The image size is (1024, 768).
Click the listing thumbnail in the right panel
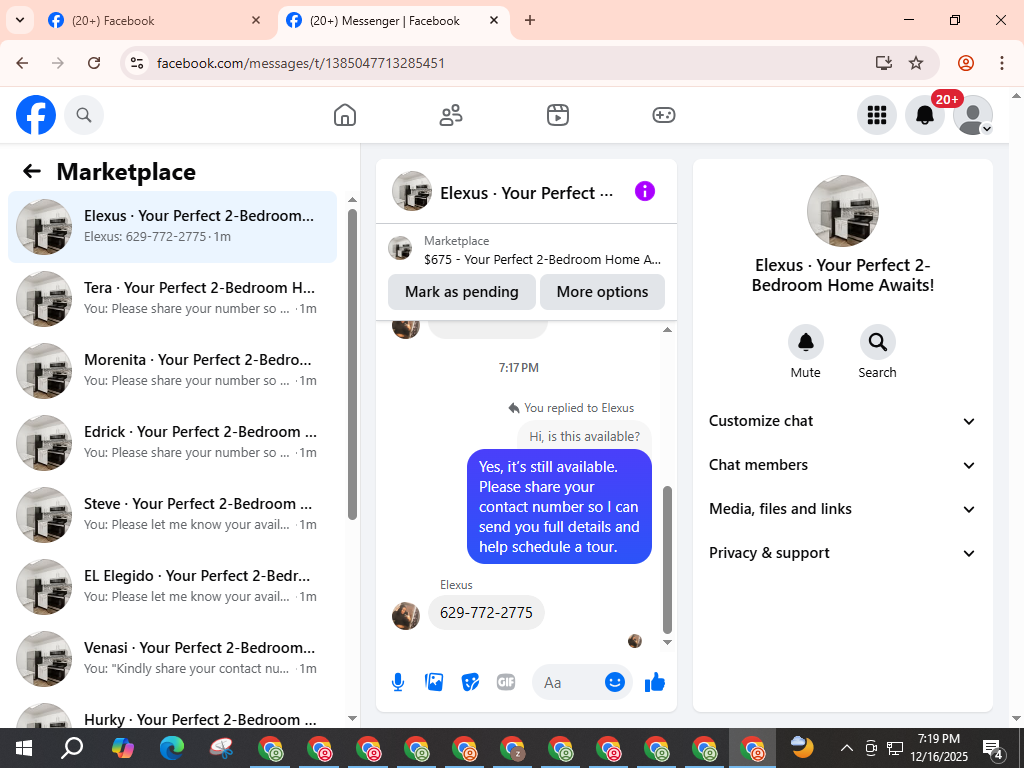842,211
